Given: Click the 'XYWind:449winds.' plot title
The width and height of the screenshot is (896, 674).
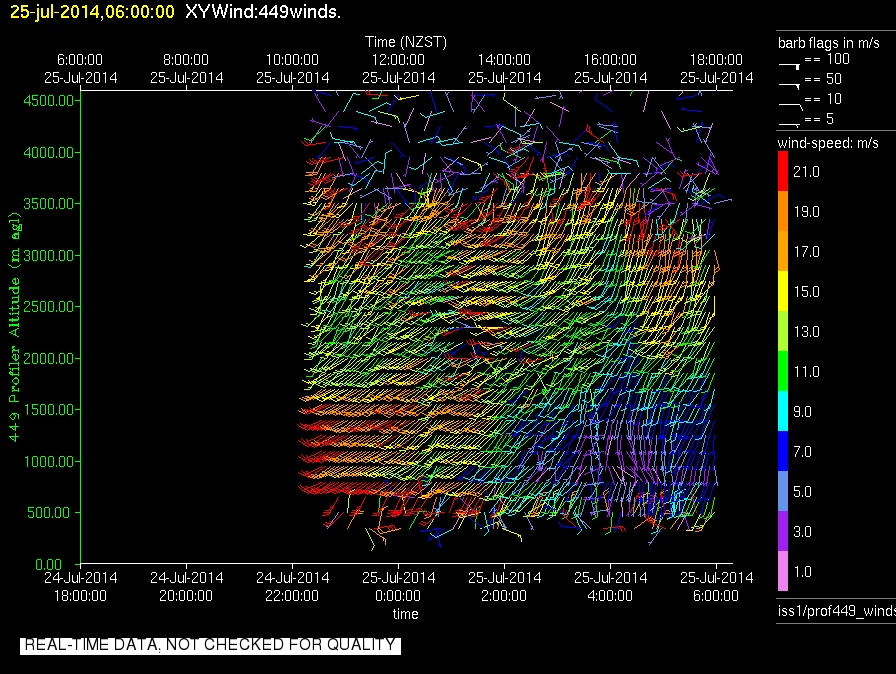Looking at the screenshot, I should coord(263,11).
